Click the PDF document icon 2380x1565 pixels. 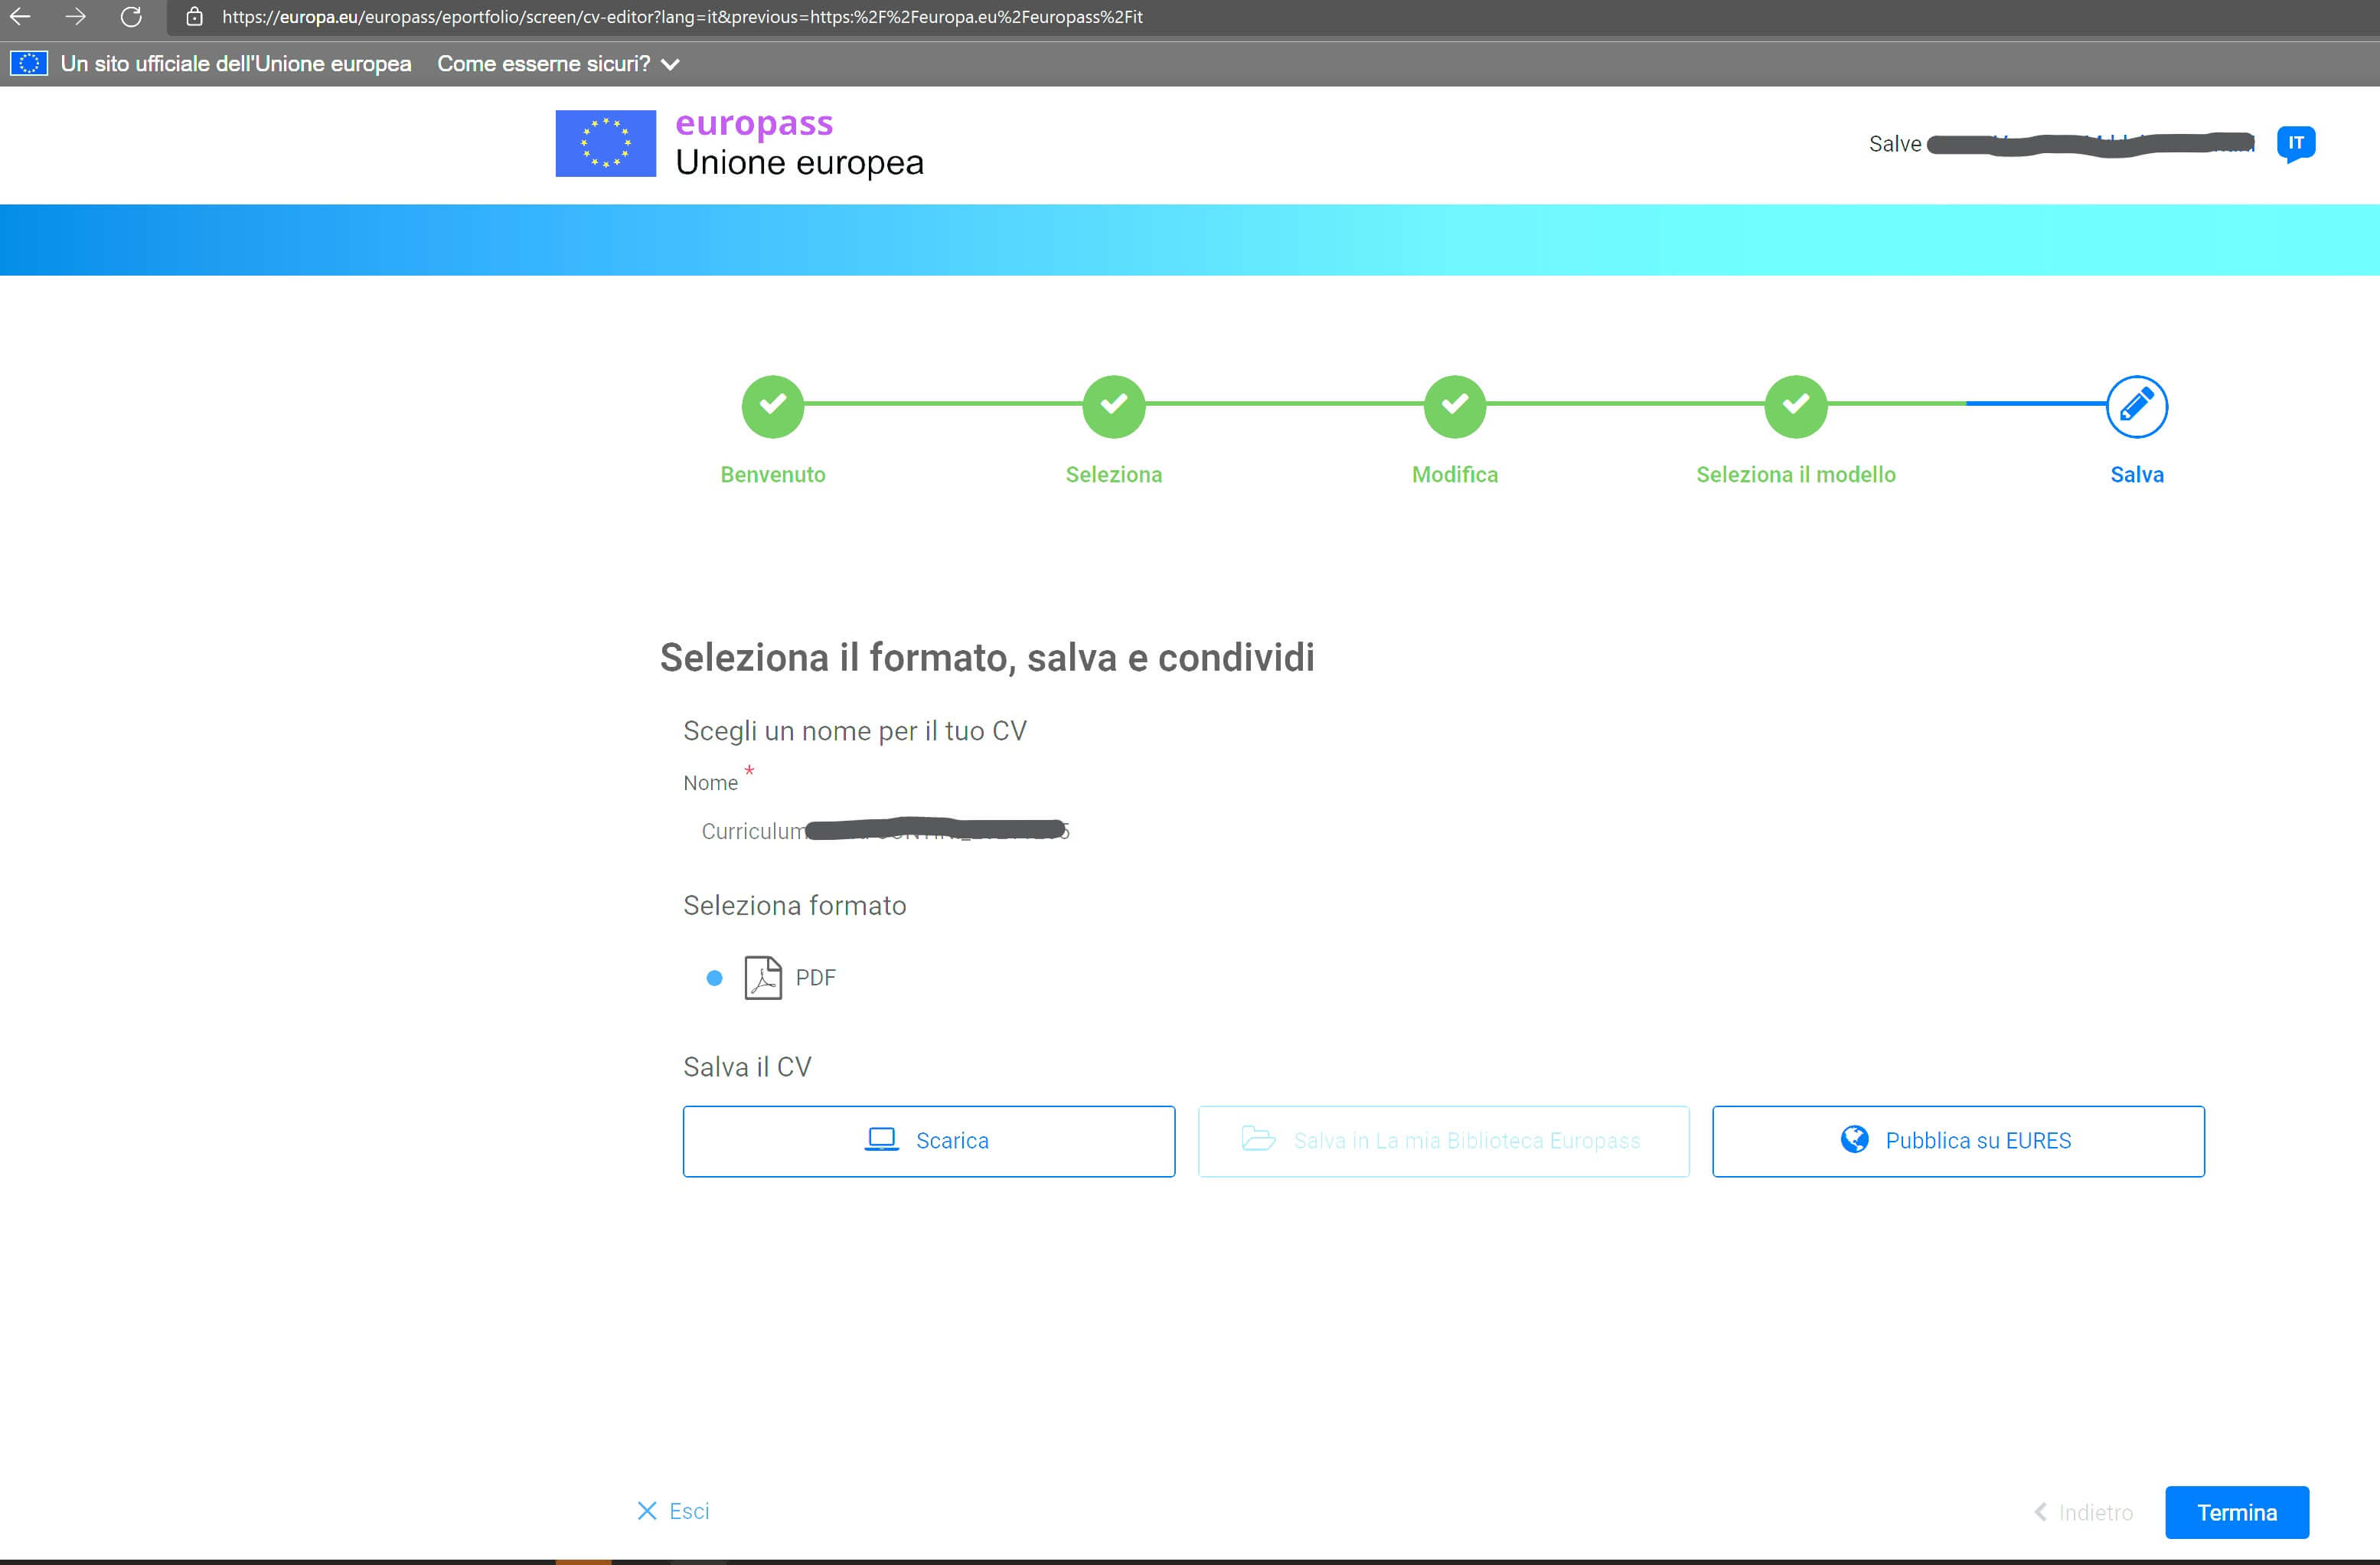coord(762,977)
